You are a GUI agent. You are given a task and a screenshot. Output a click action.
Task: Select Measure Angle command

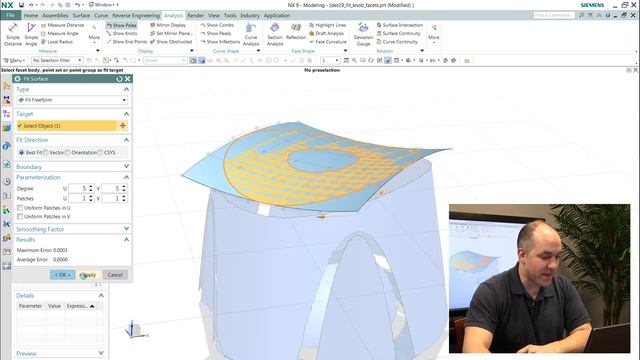pos(60,33)
